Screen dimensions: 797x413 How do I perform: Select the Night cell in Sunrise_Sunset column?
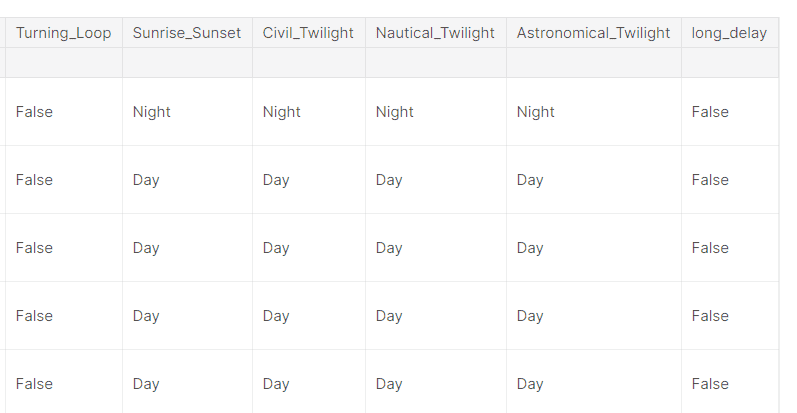click(x=151, y=112)
